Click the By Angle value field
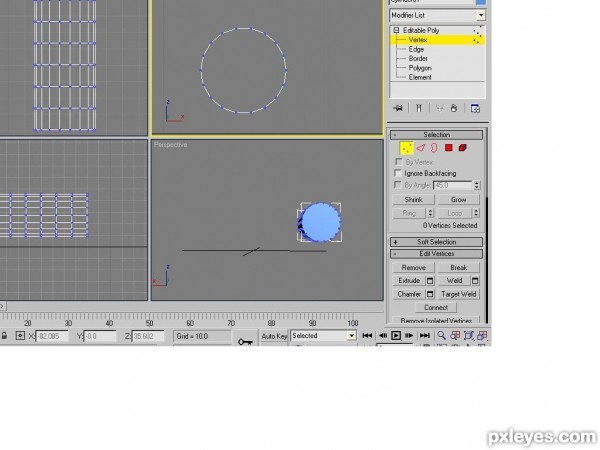Viewport: 600px width, 450px height. coord(453,186)
